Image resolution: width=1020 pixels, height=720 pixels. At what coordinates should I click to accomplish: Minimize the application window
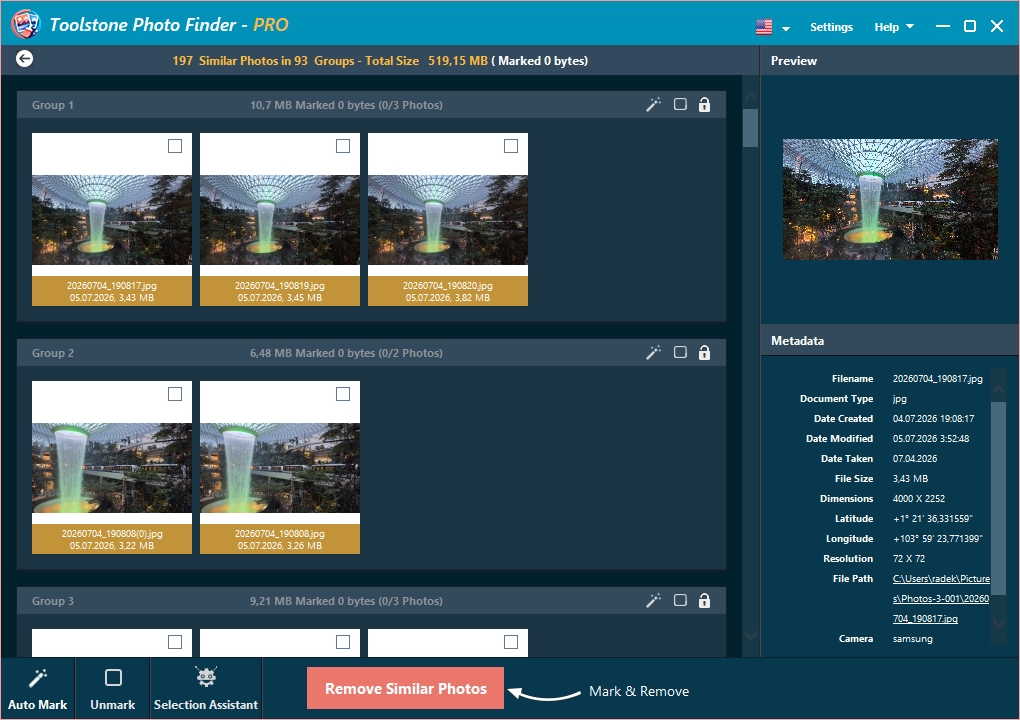tap(943, 26)
